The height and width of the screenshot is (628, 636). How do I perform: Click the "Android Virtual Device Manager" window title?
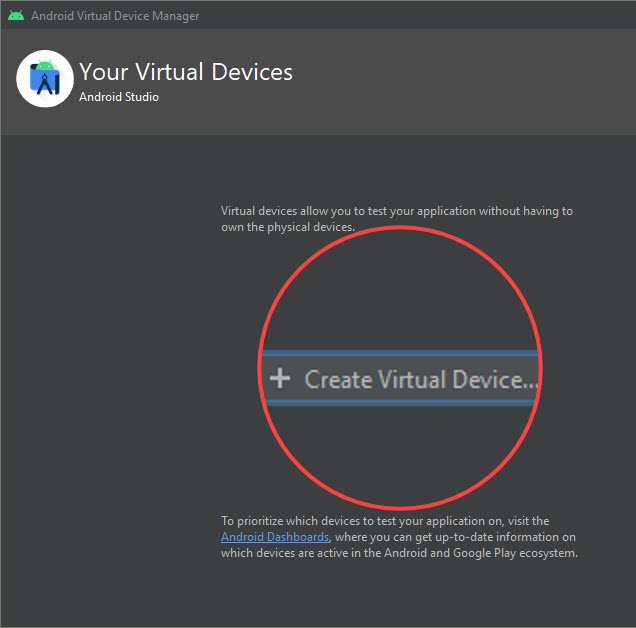pyautogui.click(x=115, y=16)
